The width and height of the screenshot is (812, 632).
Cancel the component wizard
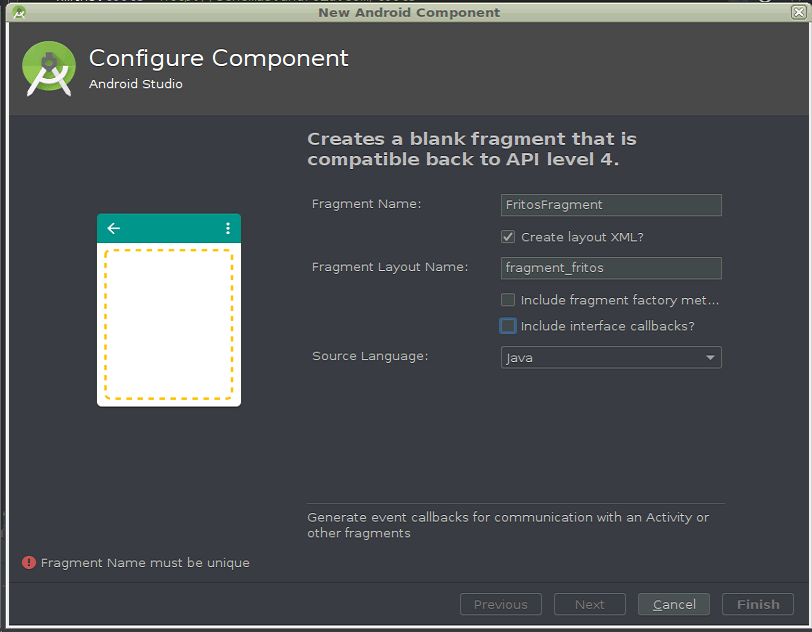(674, 605)
